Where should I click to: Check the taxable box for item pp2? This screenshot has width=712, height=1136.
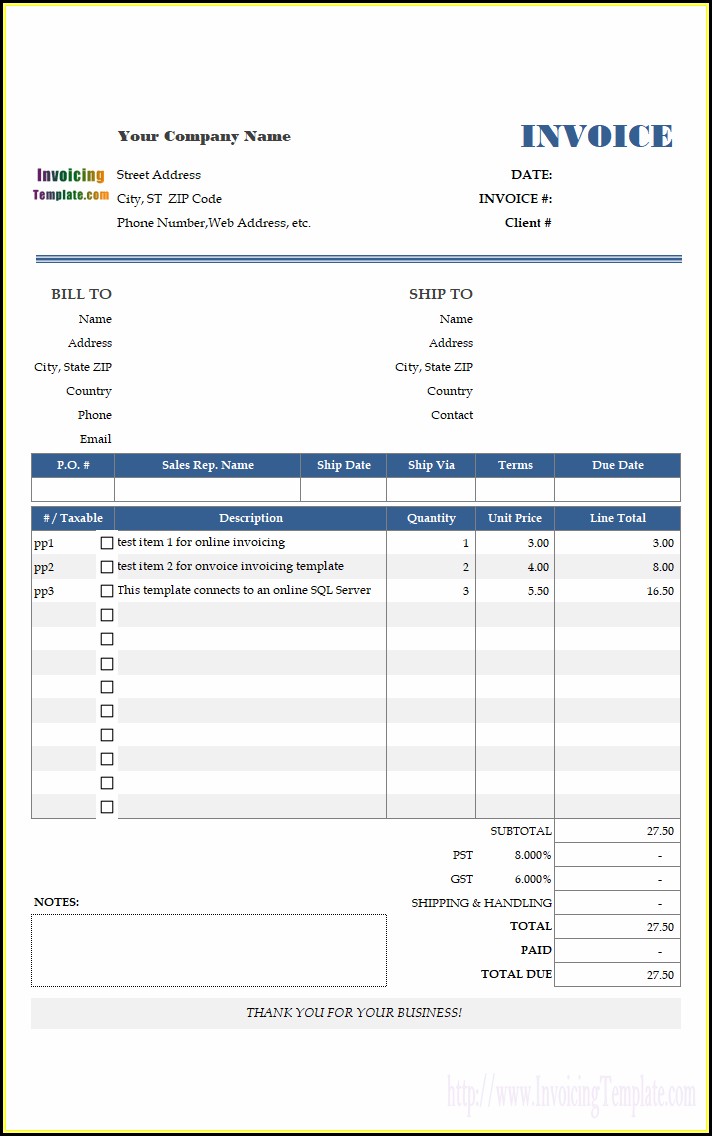click(106, 567)
